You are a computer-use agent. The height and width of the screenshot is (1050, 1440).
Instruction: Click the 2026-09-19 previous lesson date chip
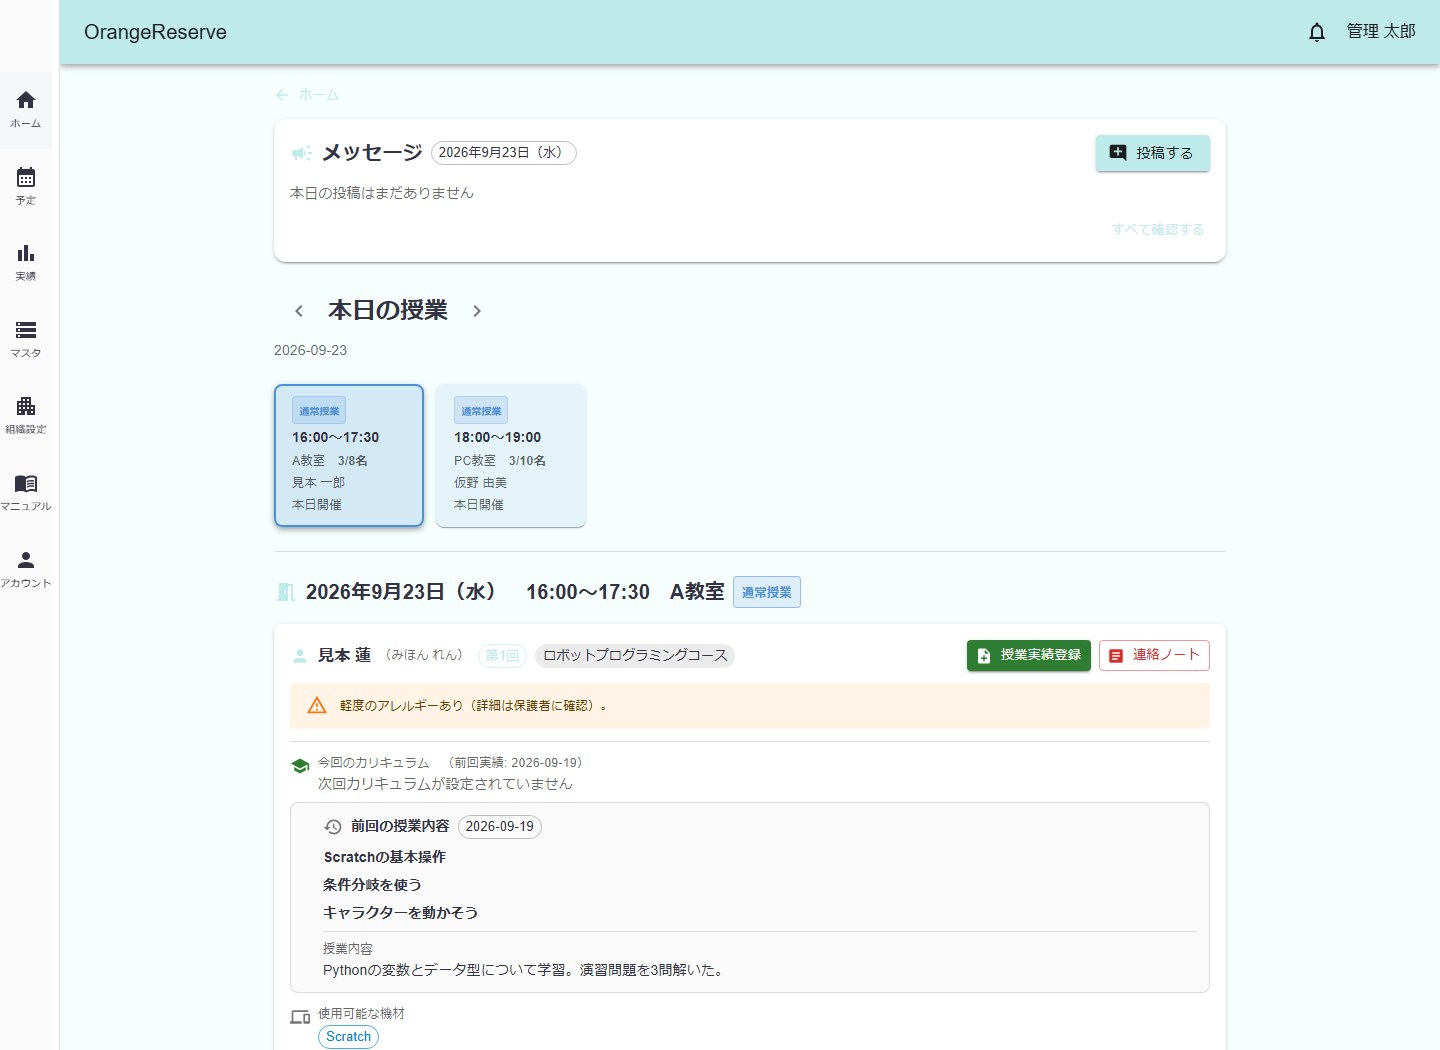tap(499, 827)
